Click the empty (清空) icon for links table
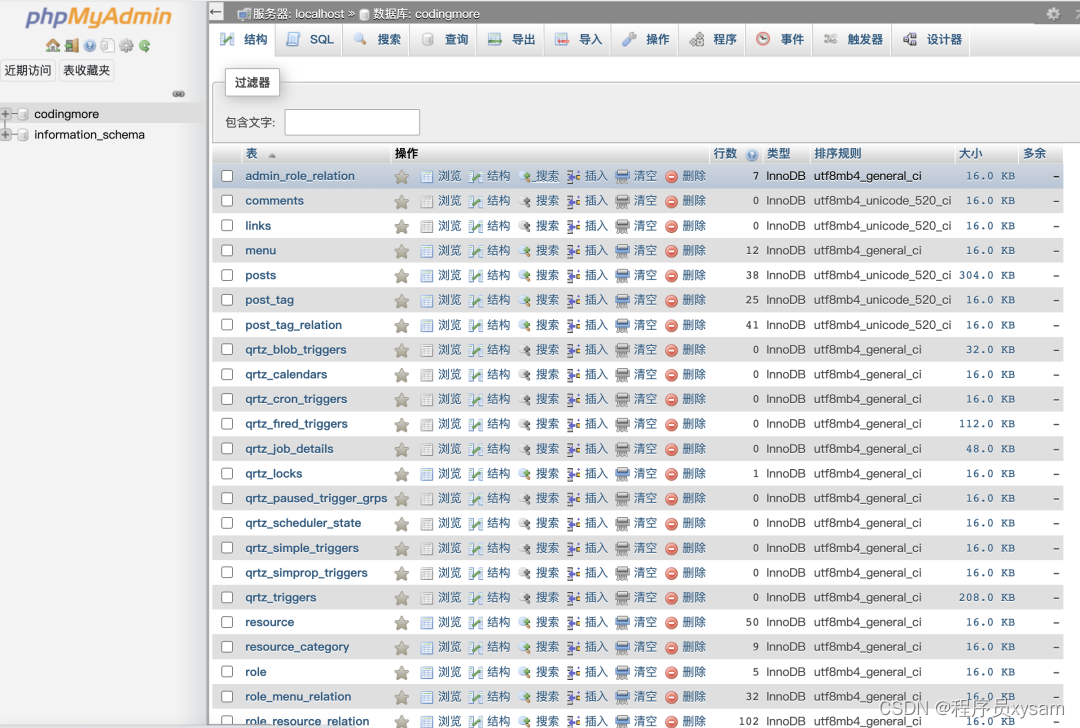The image size is (1080, 728). 622,227
